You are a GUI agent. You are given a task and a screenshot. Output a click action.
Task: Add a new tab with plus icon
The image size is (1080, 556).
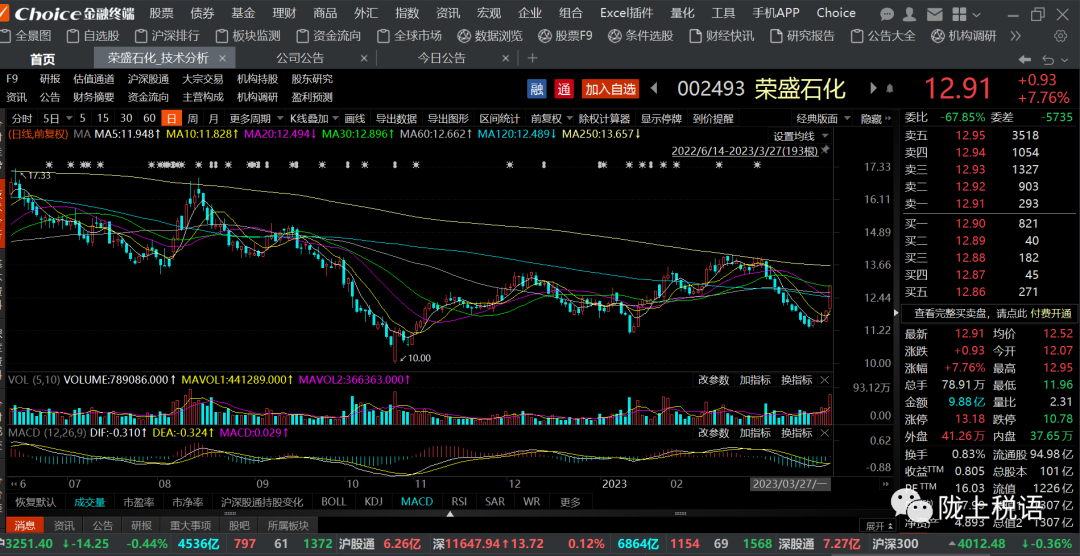[x=532, y=59]
